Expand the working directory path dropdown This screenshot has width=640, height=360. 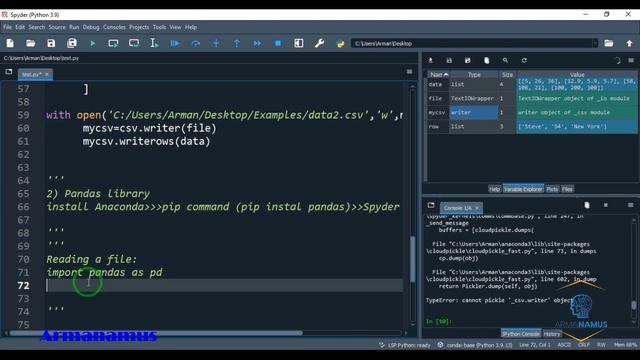(x=595, y=43)
